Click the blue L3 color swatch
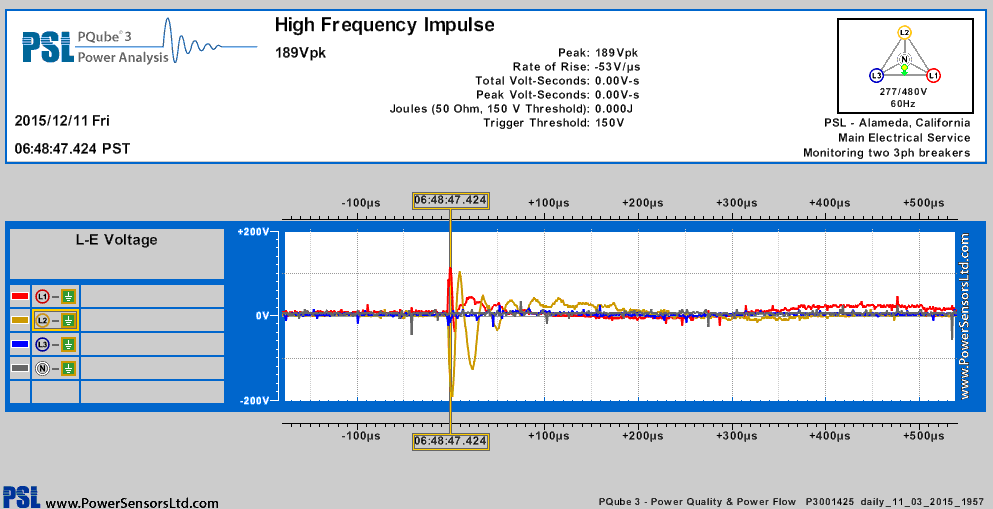The height and width of the screenshot is (509, 993). pyautogui.click(x=19, y=345)
